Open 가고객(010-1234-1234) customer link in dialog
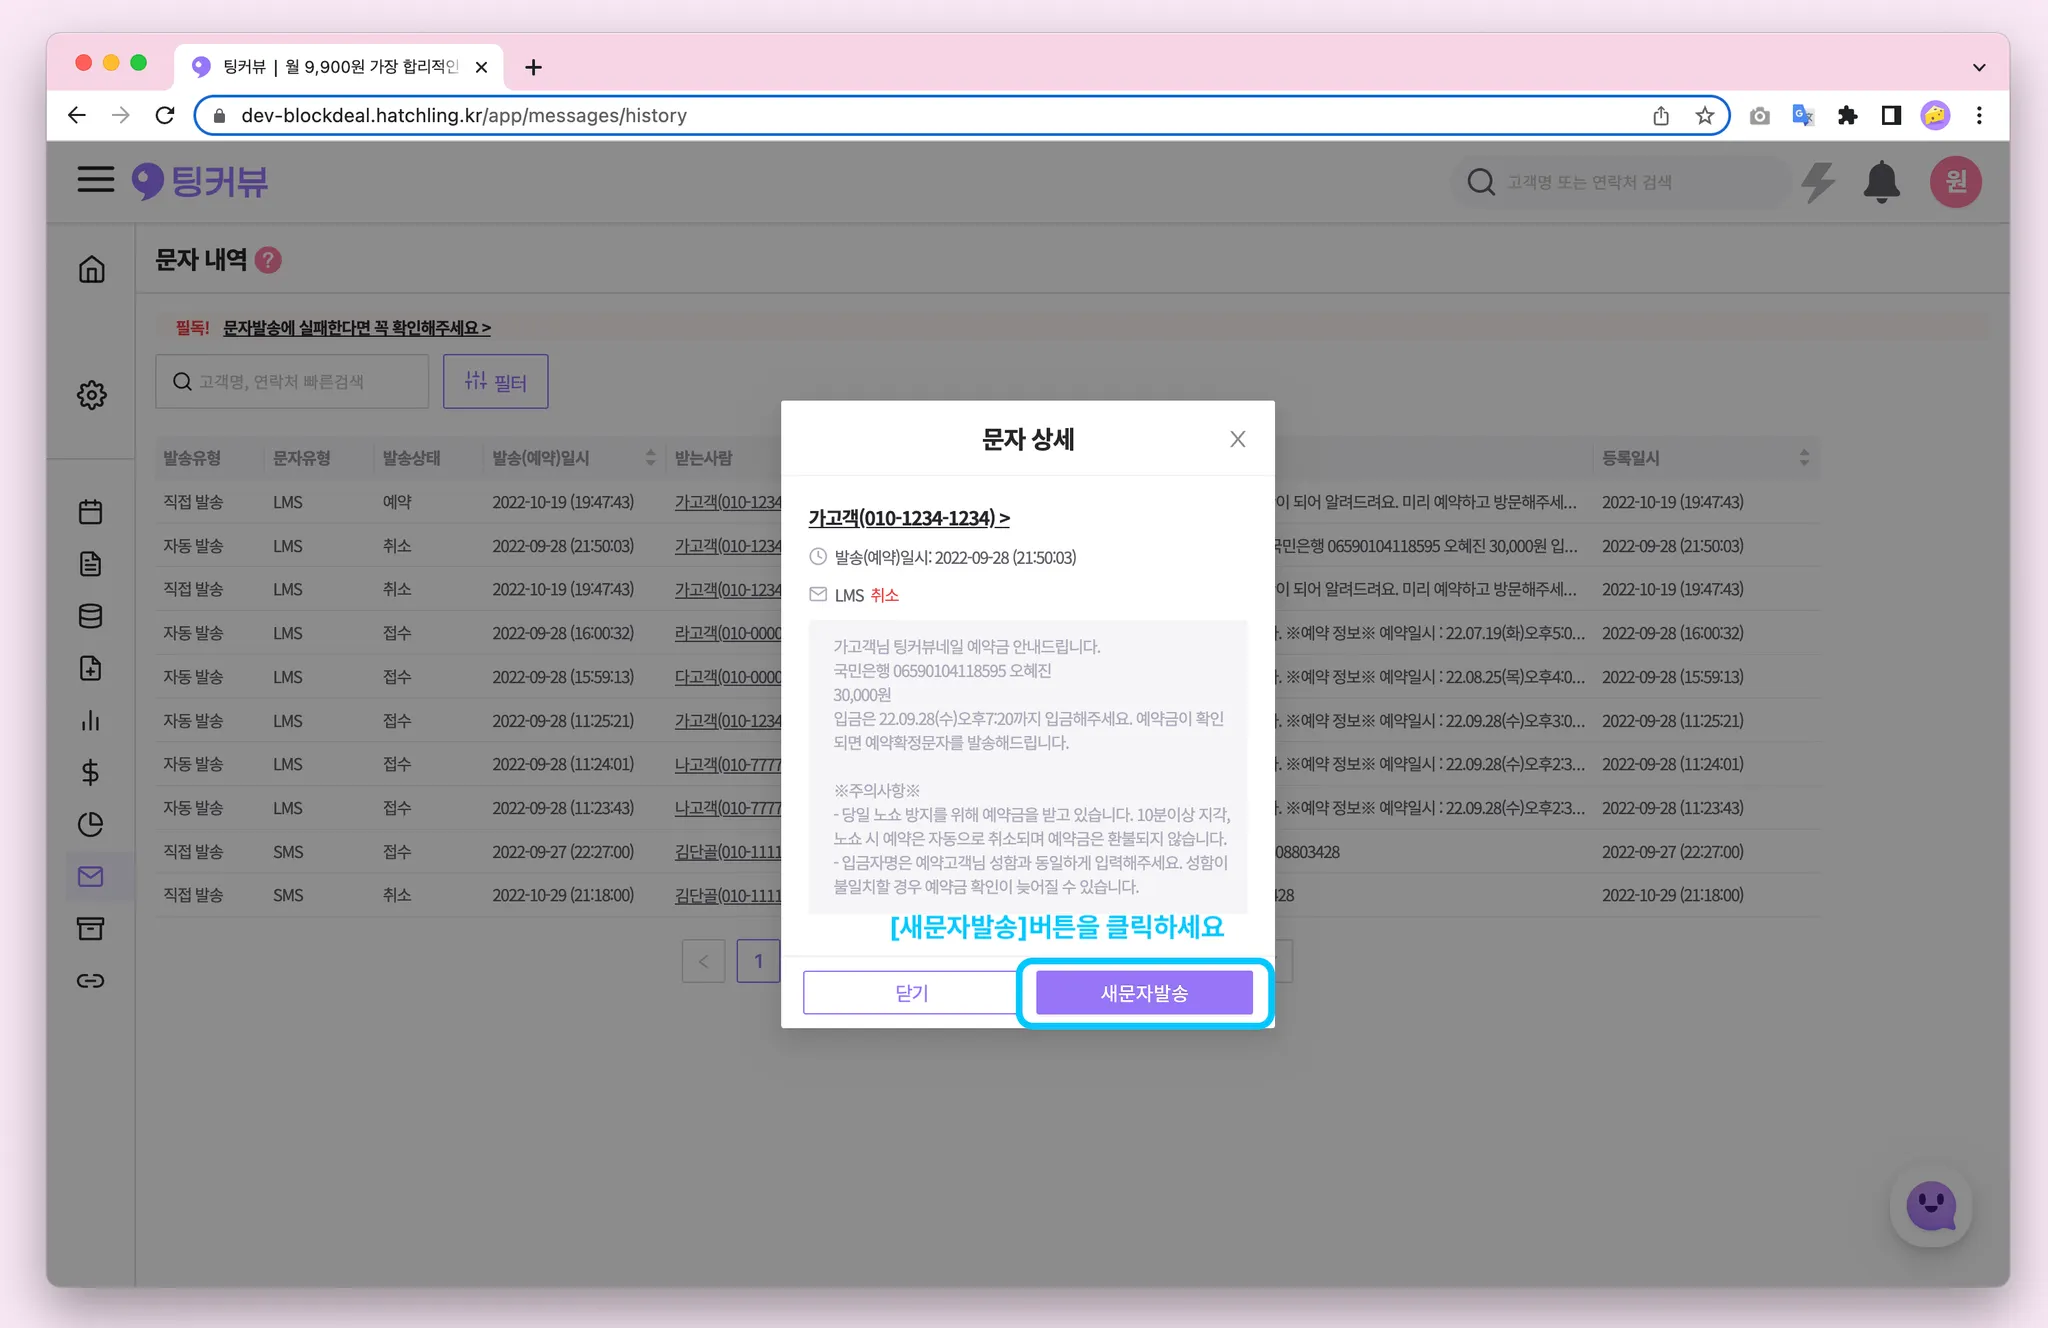2048x1328 pixels. coord(909,518)
